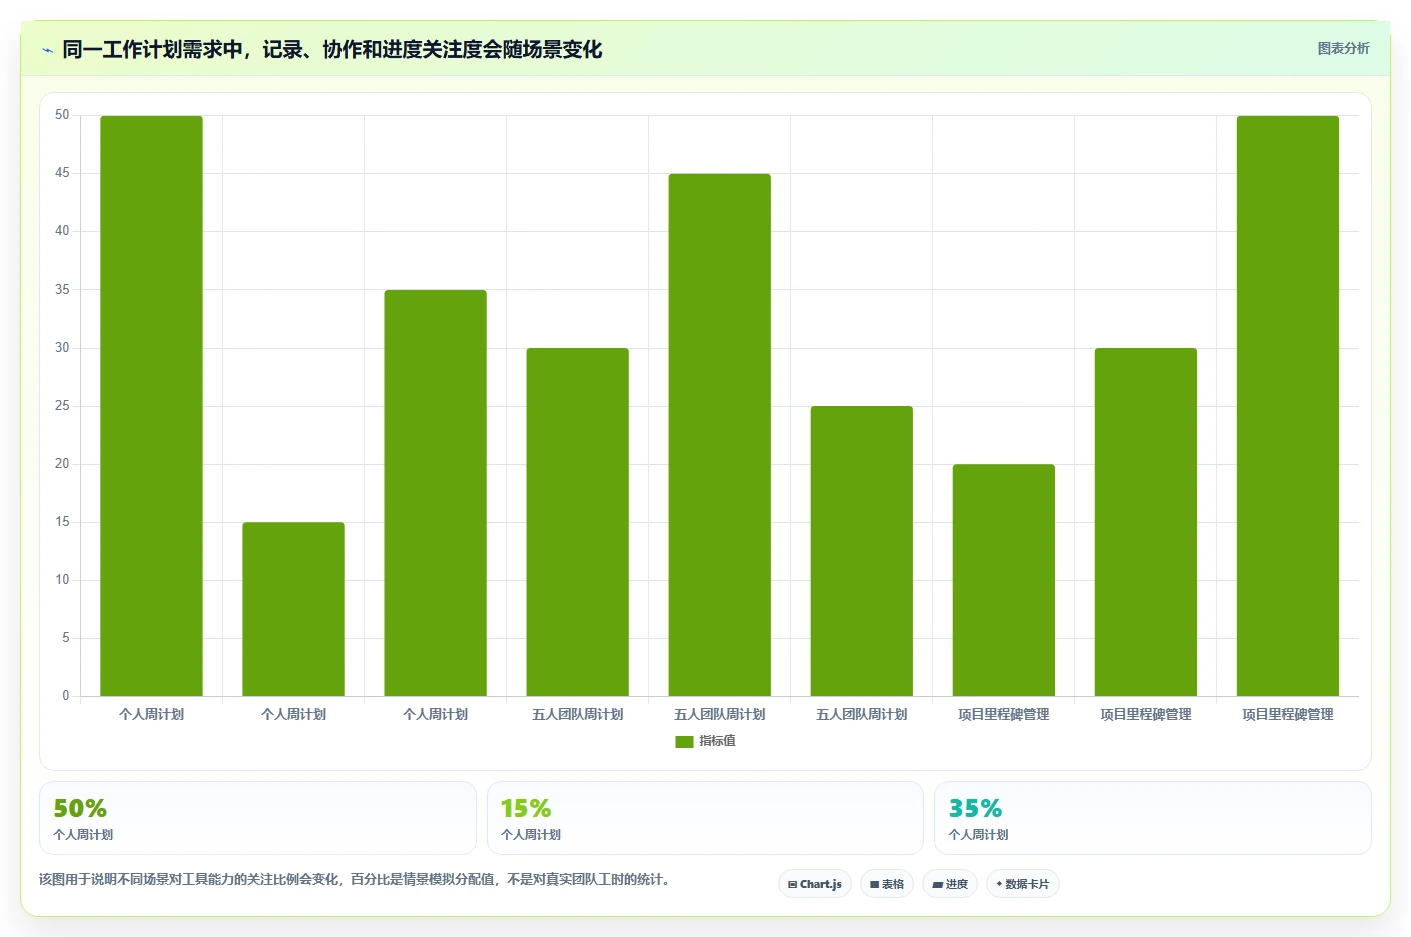Select the 35-value 个人周计划 bar

(x=435, y=493)
